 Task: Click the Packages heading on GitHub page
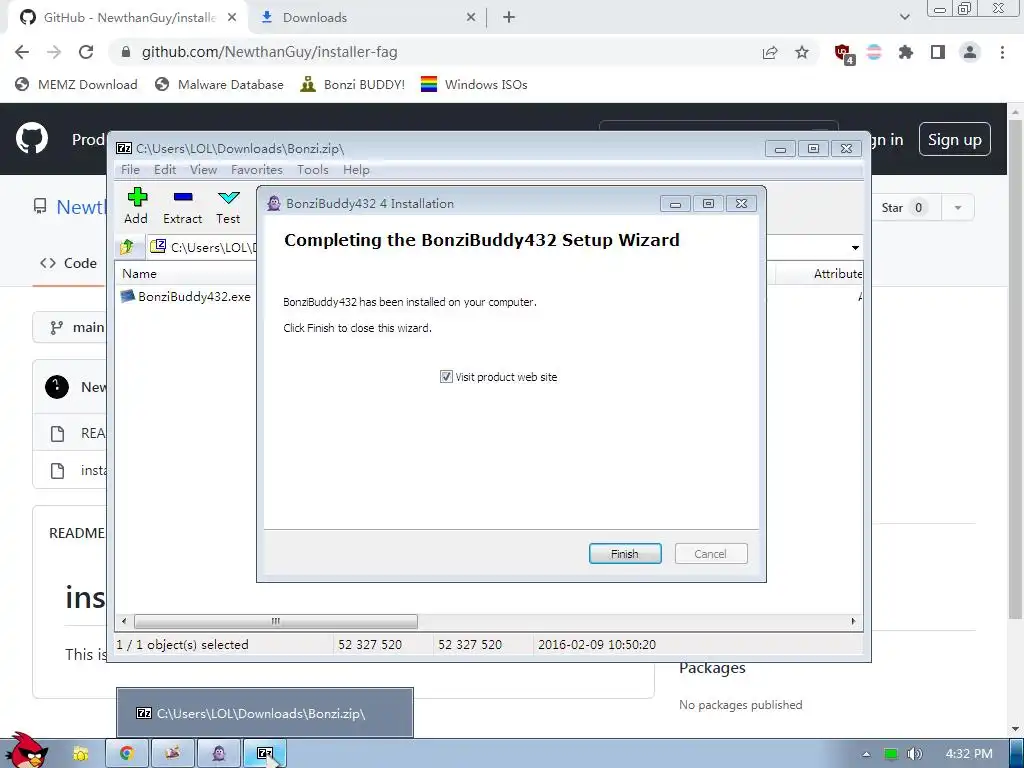coord(712,668)
